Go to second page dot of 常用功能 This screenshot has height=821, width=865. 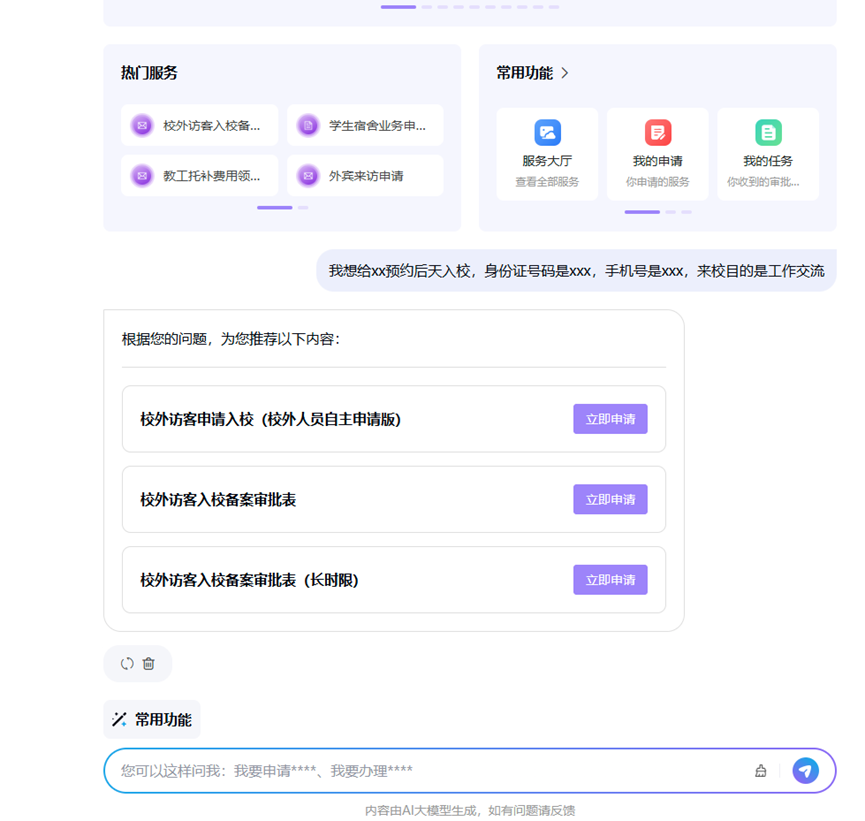click(671, 212)
